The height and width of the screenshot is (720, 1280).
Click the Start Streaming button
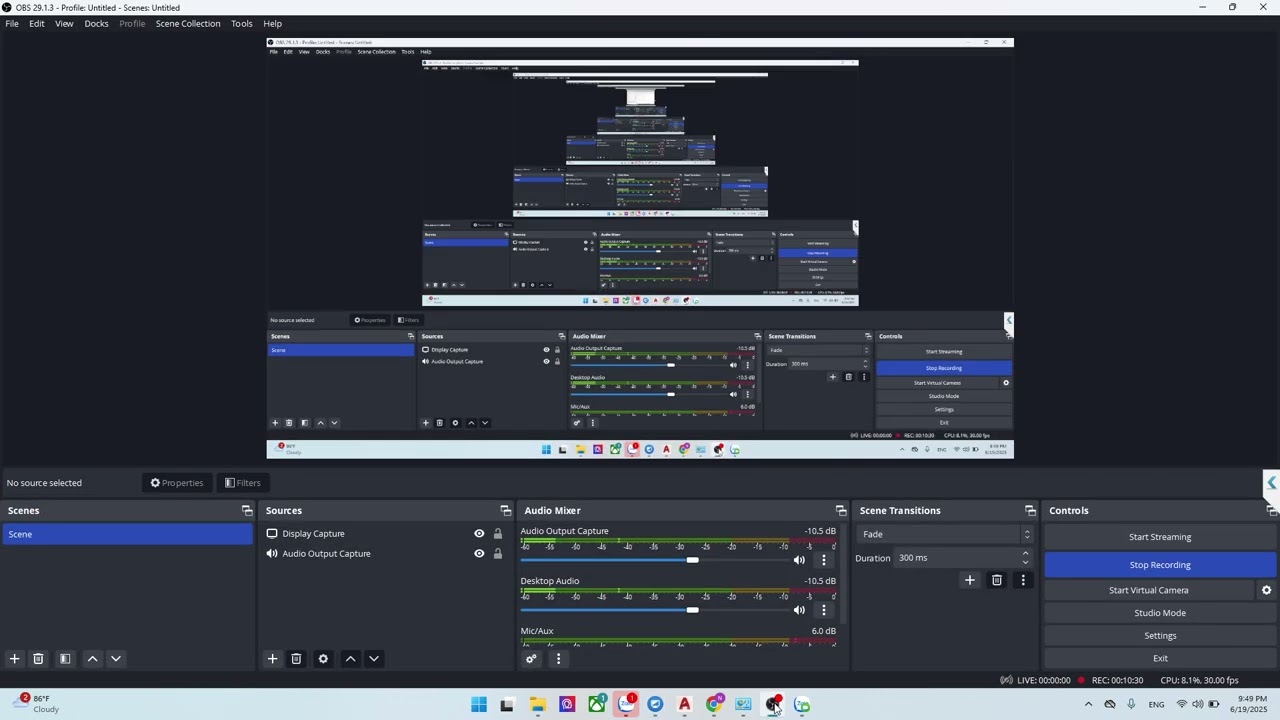1160,537
